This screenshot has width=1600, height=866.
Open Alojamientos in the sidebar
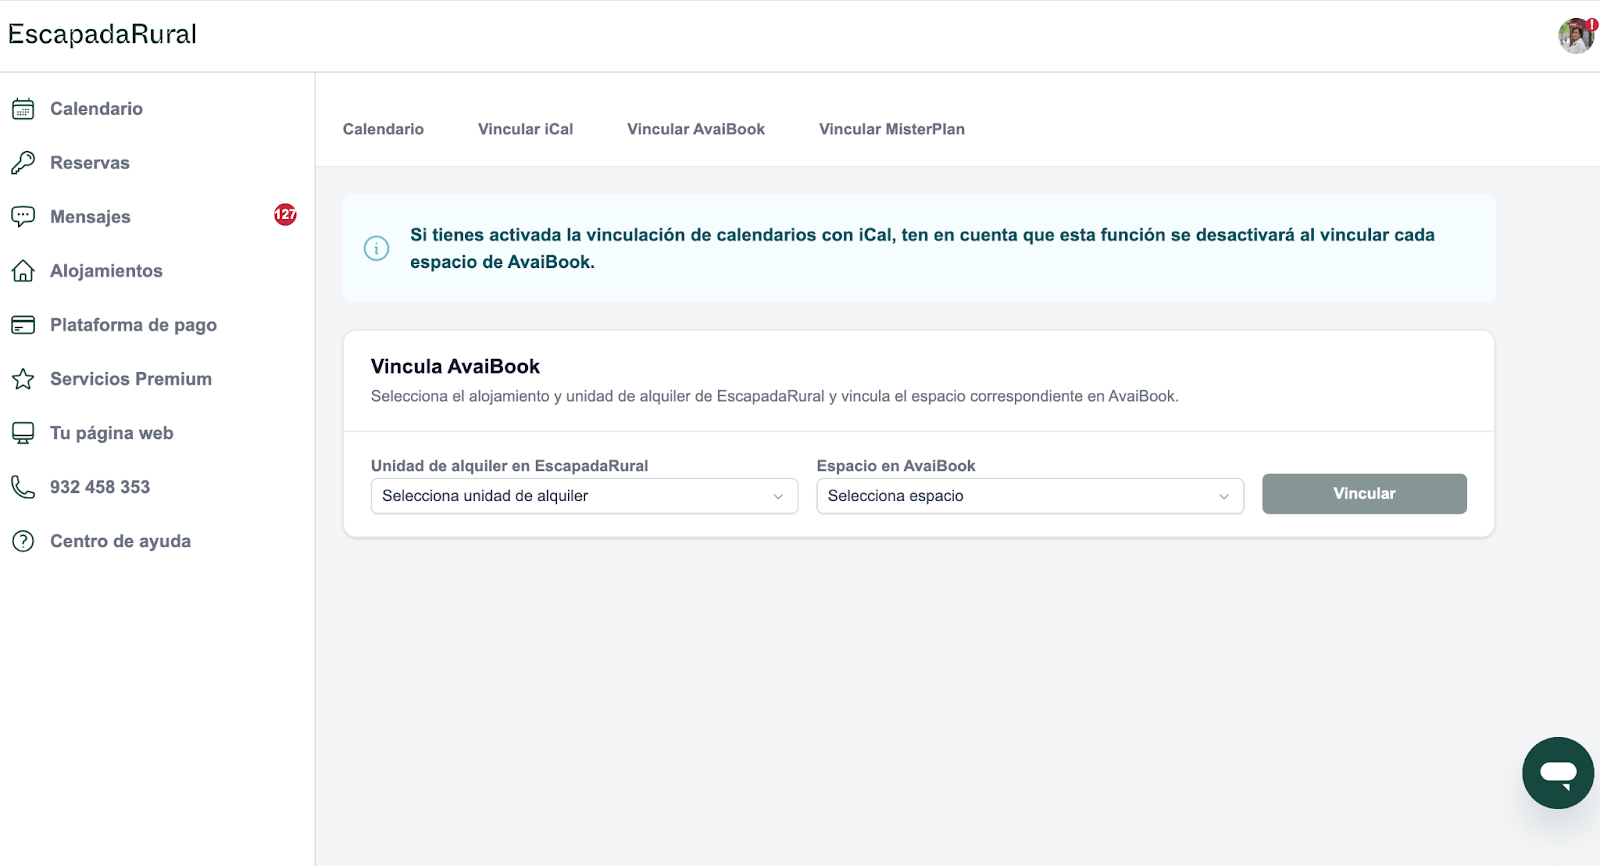pyautogui.click(x=106, y=271)
